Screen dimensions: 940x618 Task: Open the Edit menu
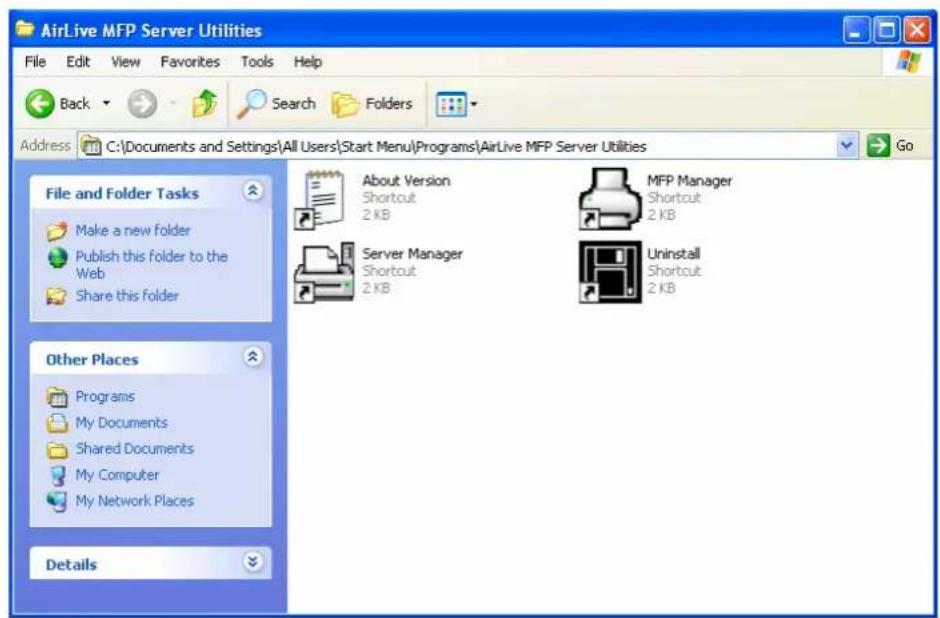(x=78, y=62)
